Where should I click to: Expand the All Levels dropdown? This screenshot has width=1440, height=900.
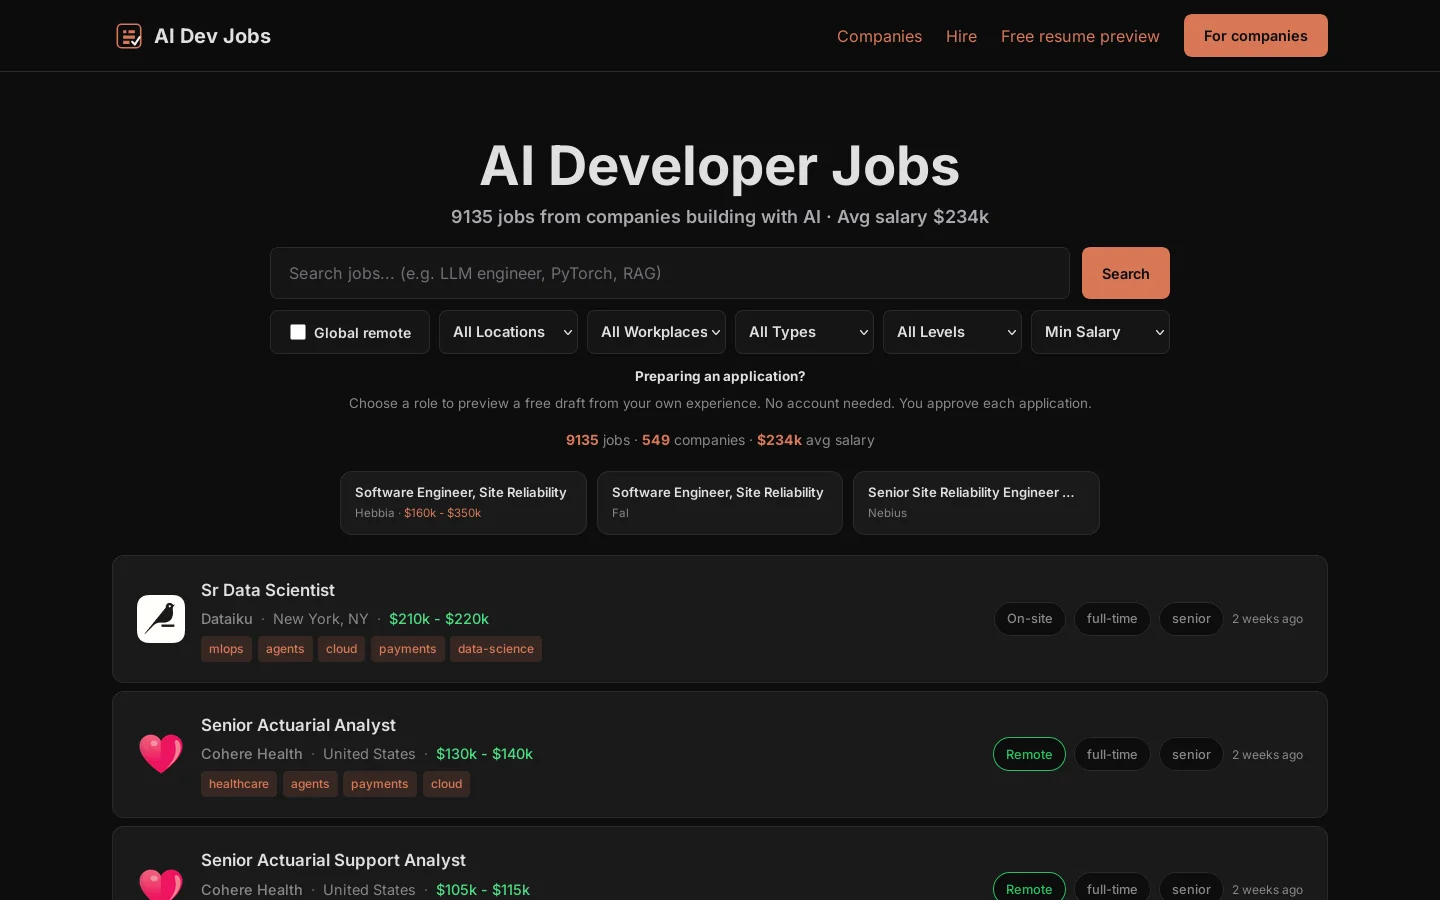[x=952, y=332]
